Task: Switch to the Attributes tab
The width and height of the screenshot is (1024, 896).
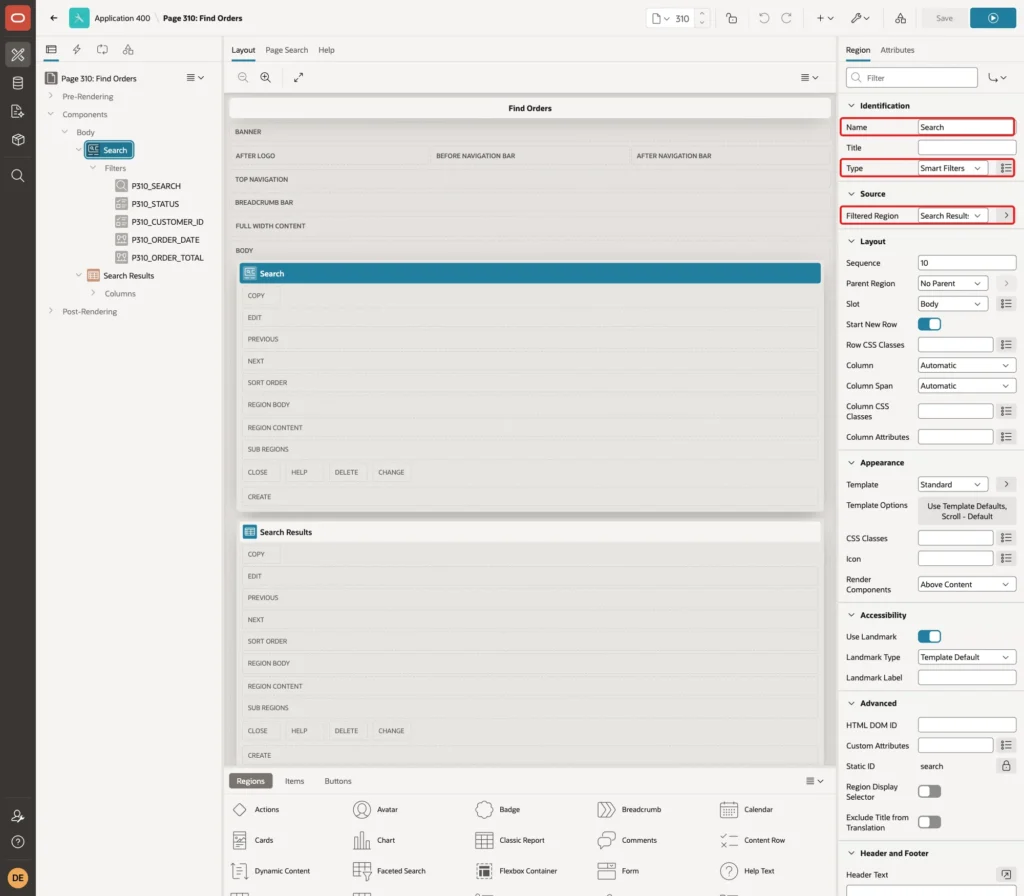Action: pyautogui.click(x=897, y=50)
